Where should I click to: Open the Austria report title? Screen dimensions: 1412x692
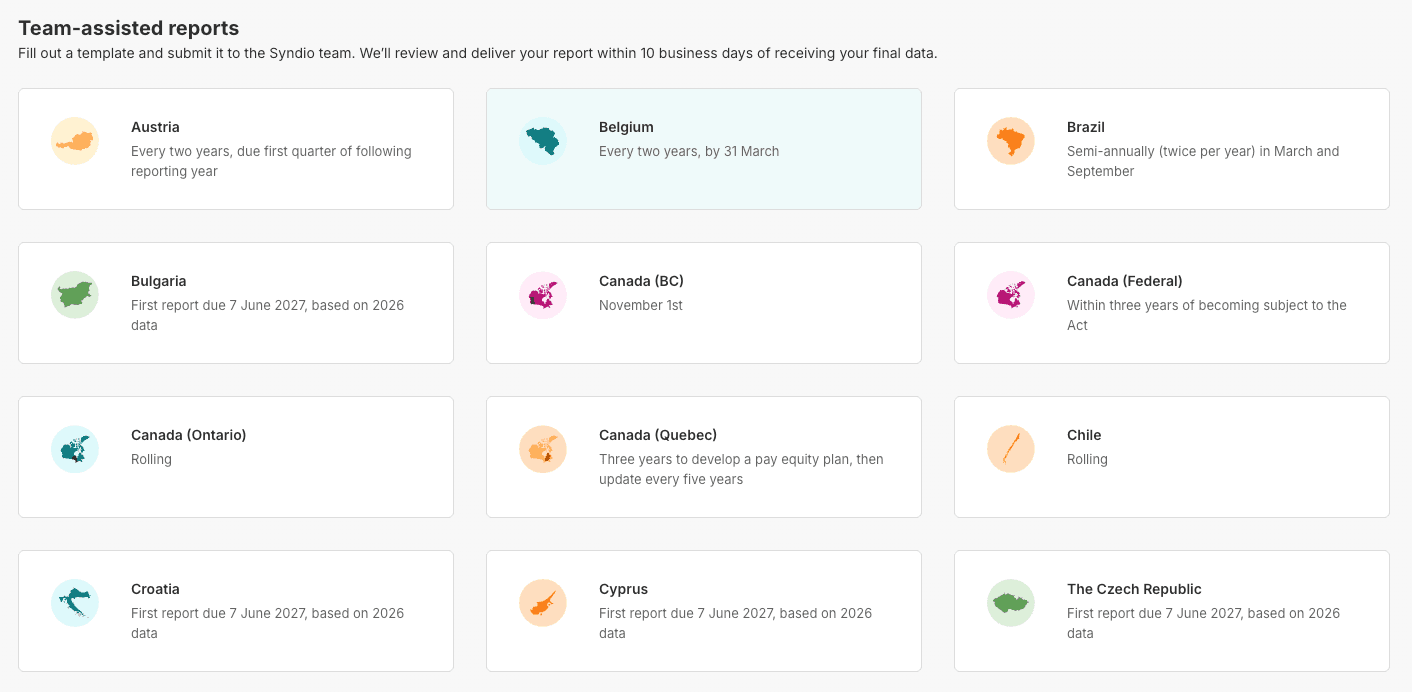(155, 127)
